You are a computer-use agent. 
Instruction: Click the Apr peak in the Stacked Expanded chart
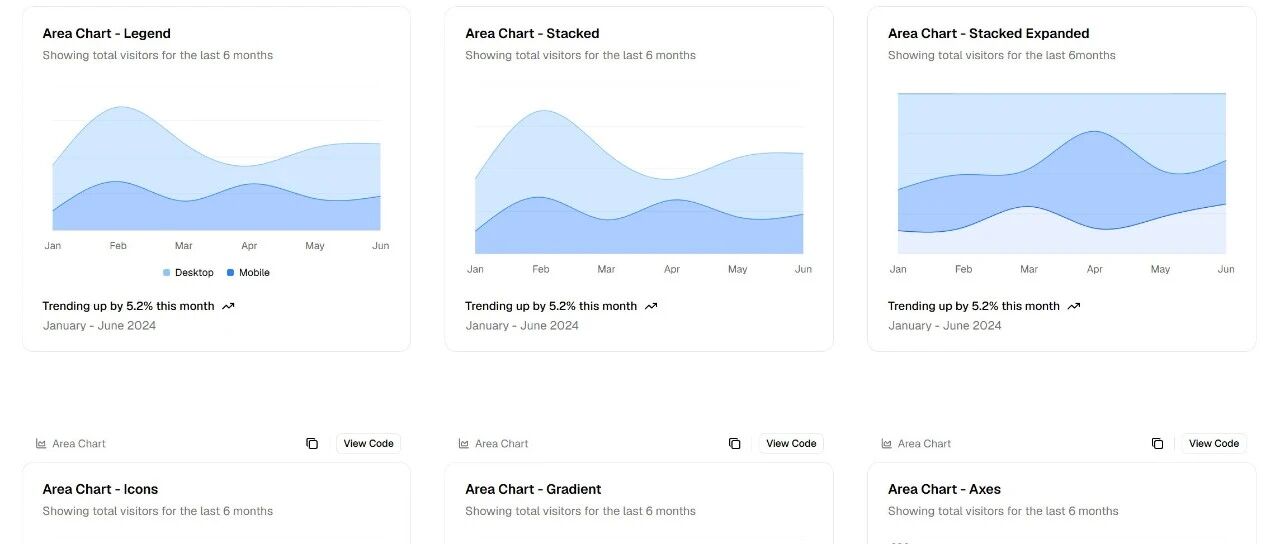click(1095, 132)
